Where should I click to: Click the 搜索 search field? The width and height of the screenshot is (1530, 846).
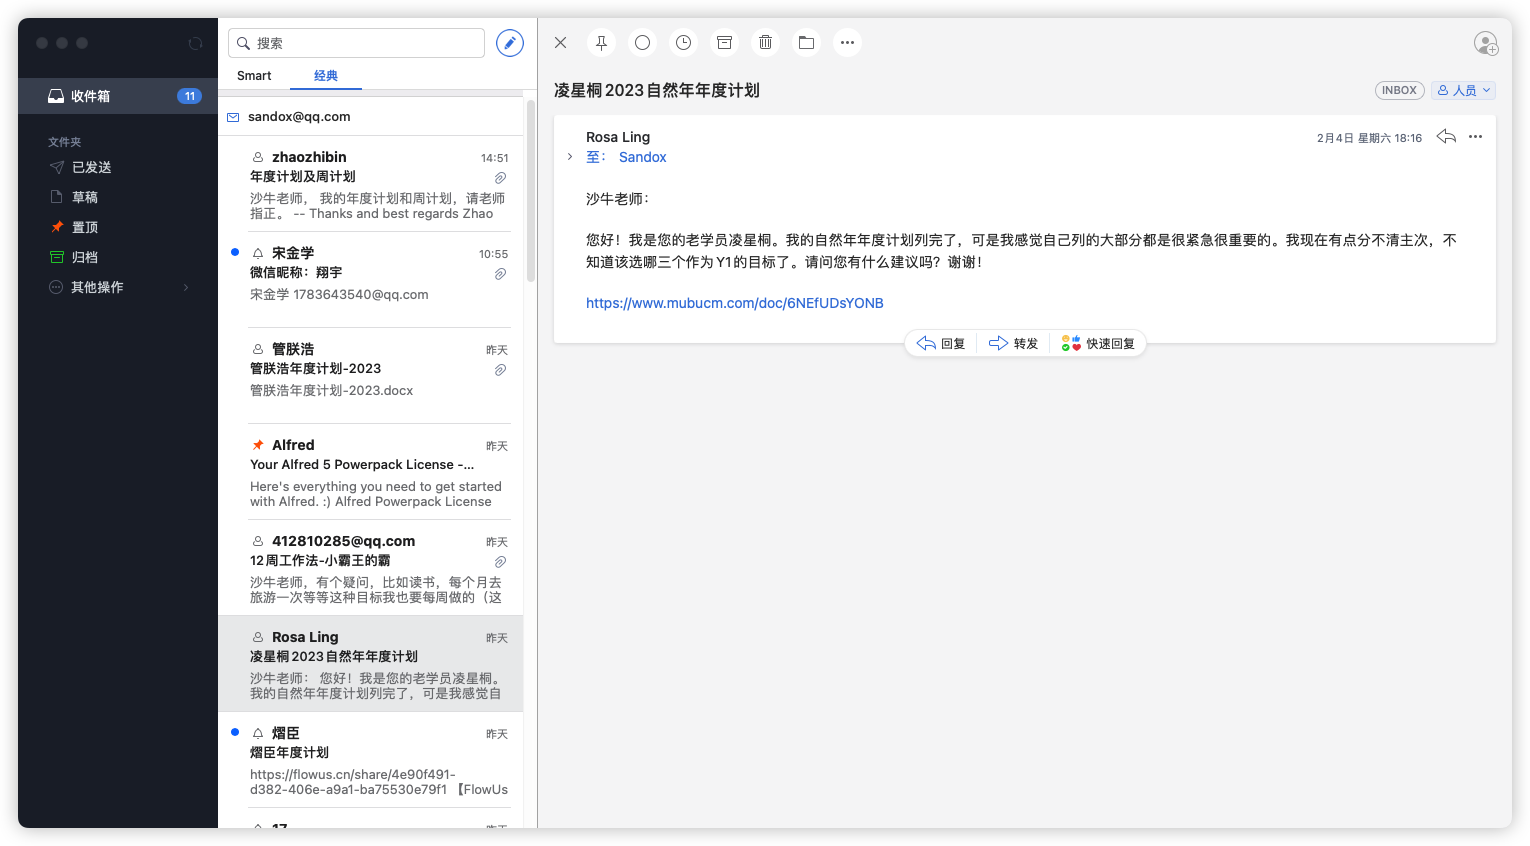coord(356,43)
